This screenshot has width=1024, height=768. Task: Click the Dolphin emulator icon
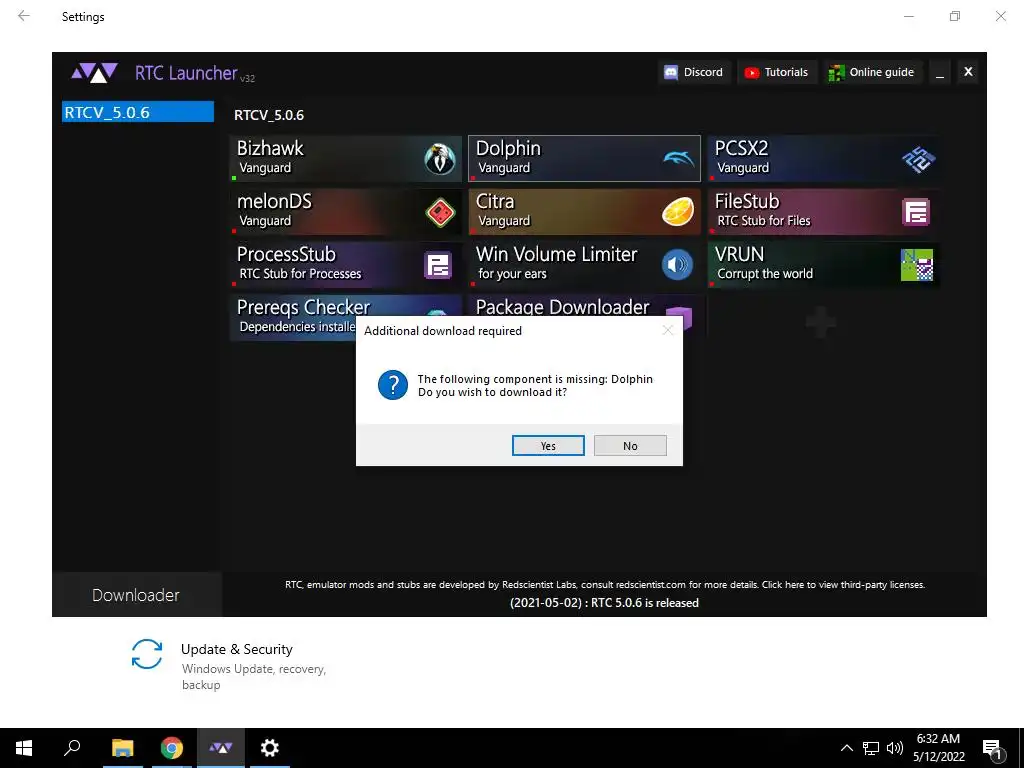679,158
